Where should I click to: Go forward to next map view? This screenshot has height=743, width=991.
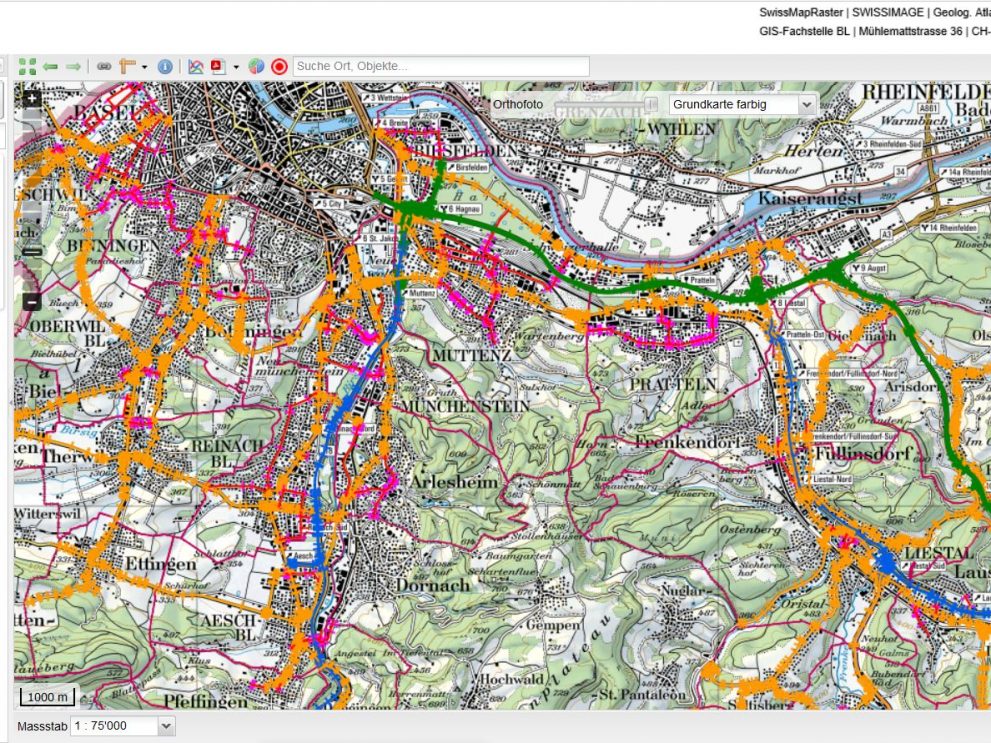73,66
